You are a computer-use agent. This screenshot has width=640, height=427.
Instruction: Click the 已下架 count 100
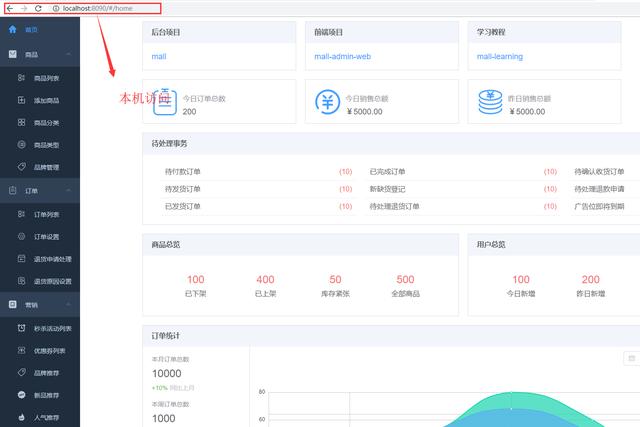coord(196,280)
